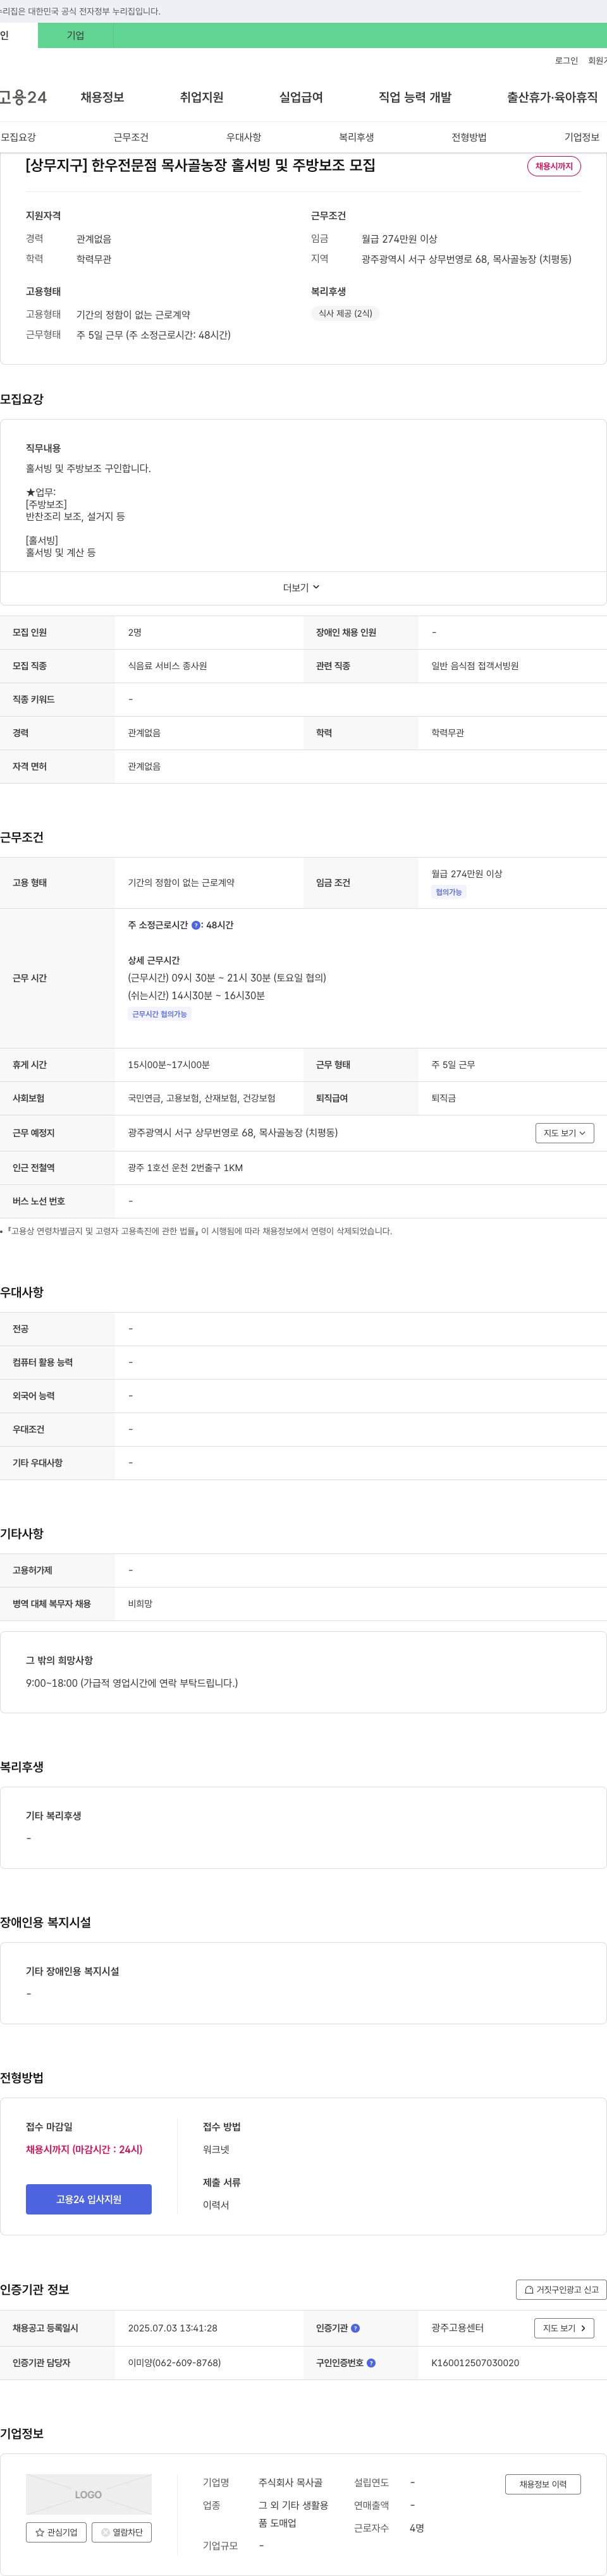Viewport: 607px width, 2576px height.
Task: Click the 로그인 link
Action: coord(567,61)
